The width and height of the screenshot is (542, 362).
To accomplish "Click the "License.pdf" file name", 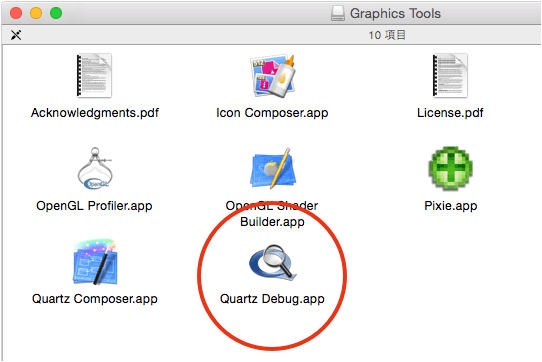I will click(450, 113).
